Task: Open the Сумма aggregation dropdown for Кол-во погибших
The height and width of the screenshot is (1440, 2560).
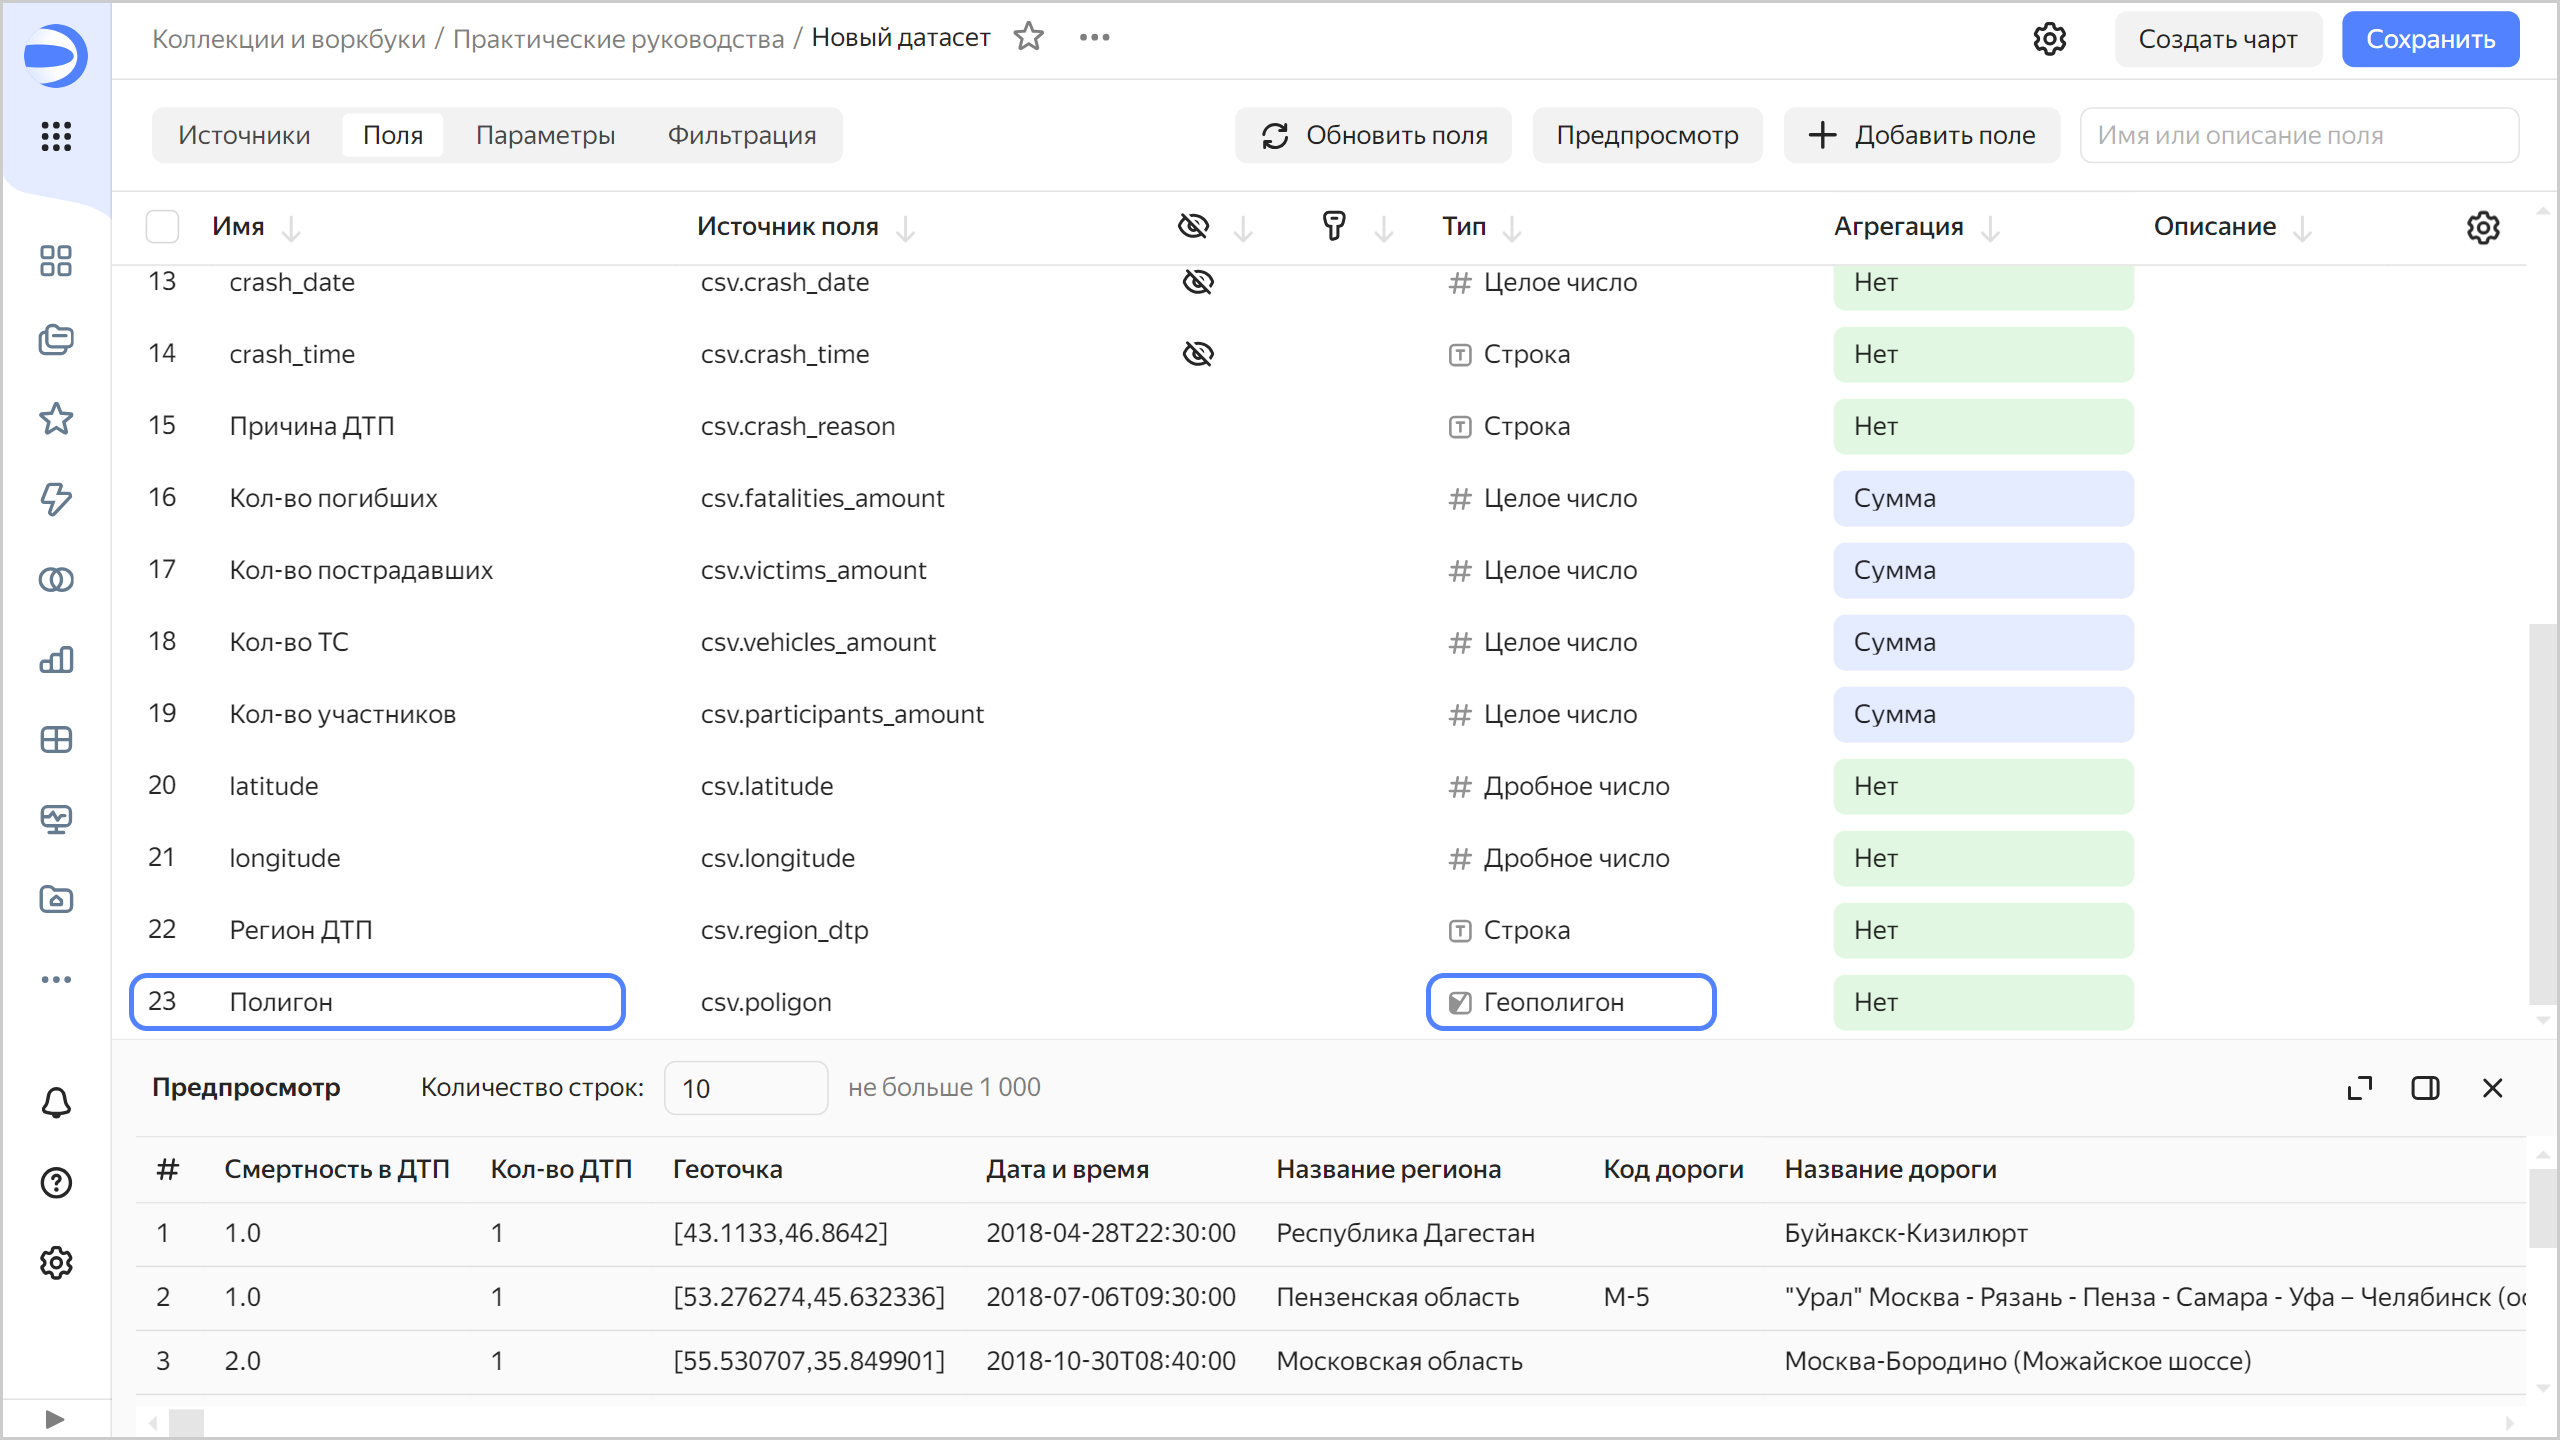Action: tap(1982, 498)
